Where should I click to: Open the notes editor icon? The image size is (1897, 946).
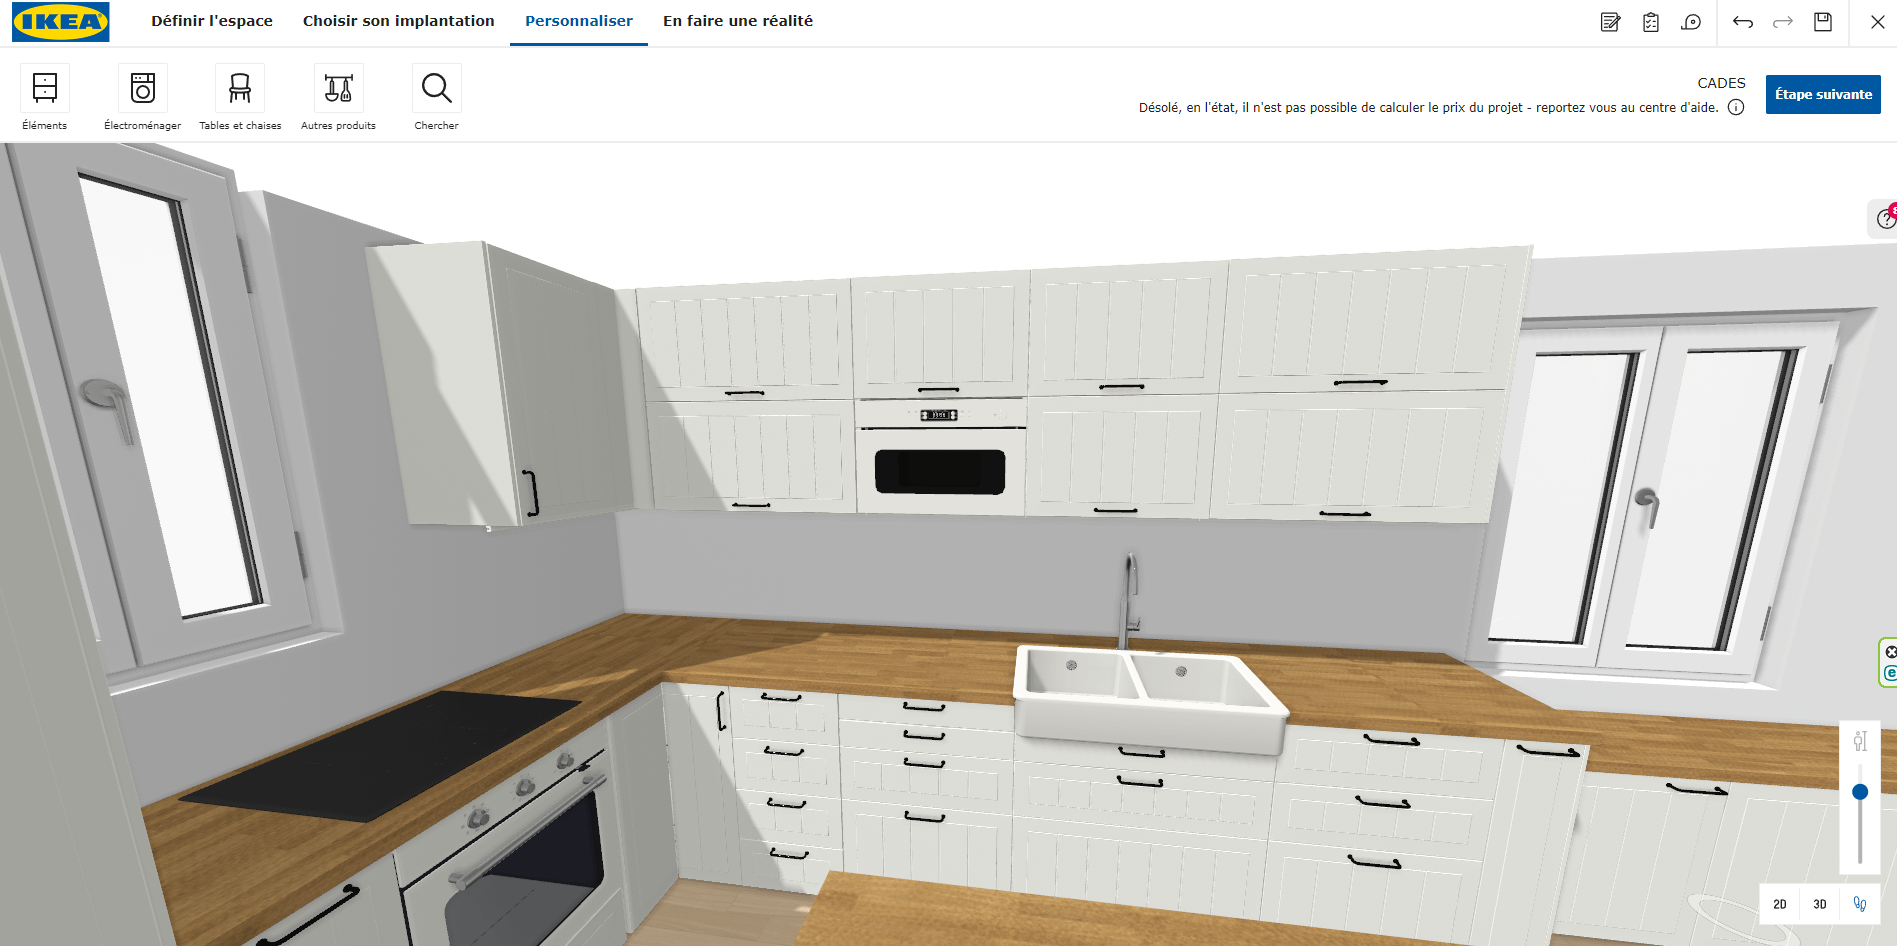tap(1610, 22)
